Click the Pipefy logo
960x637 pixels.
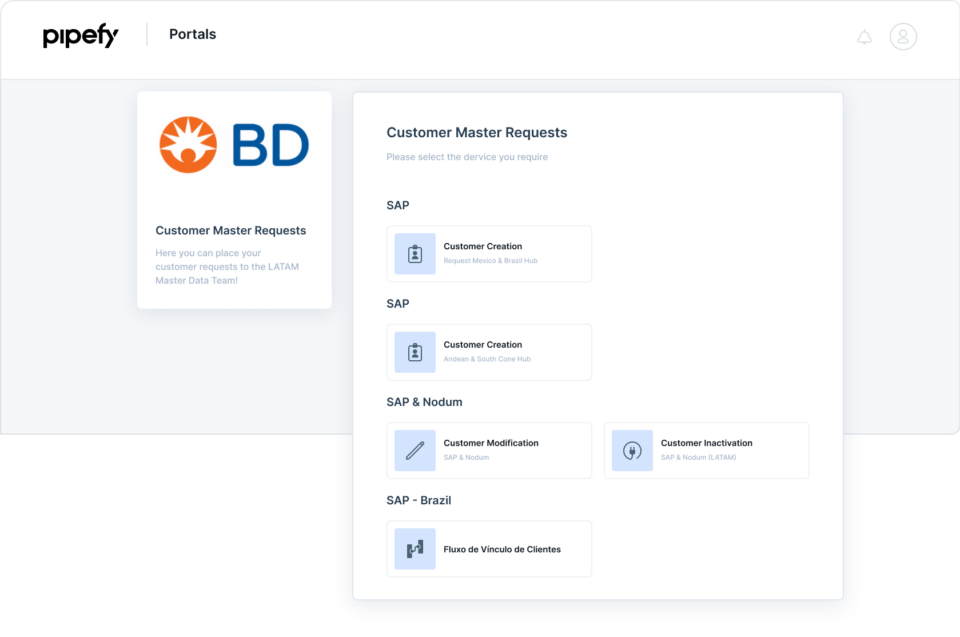[x=80, y=34]
